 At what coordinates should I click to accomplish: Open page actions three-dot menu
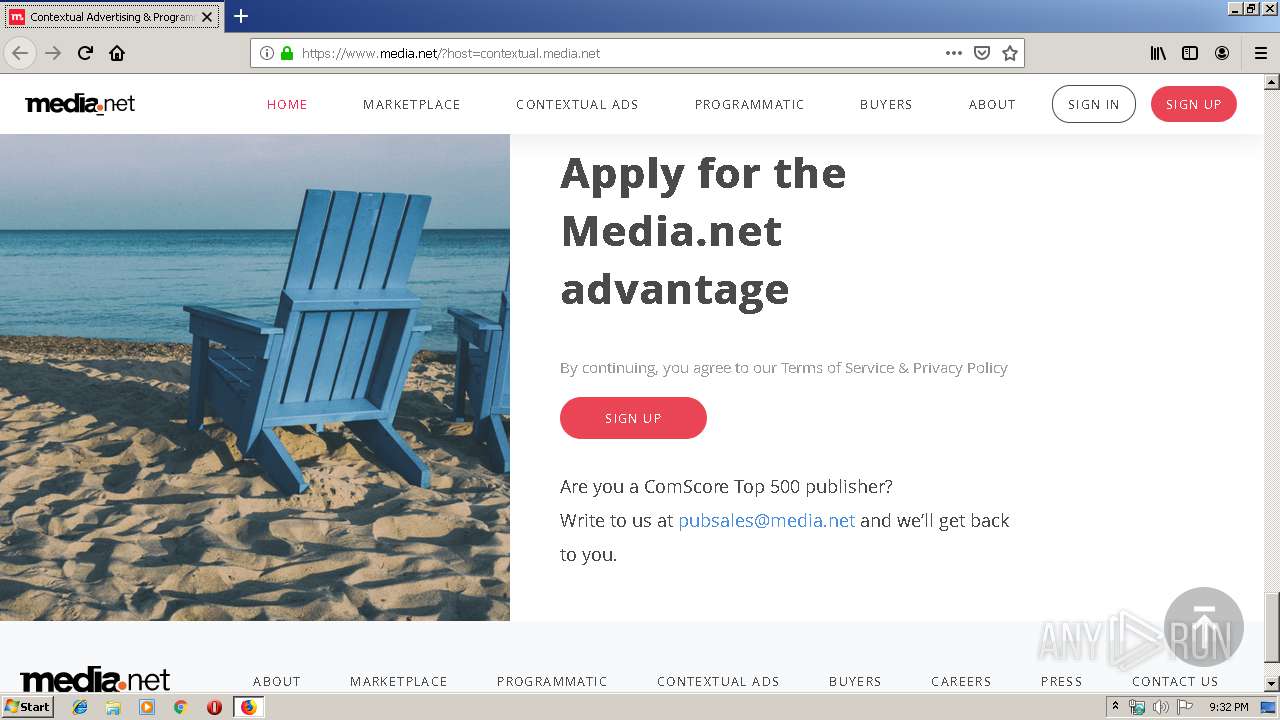[954, 53]
